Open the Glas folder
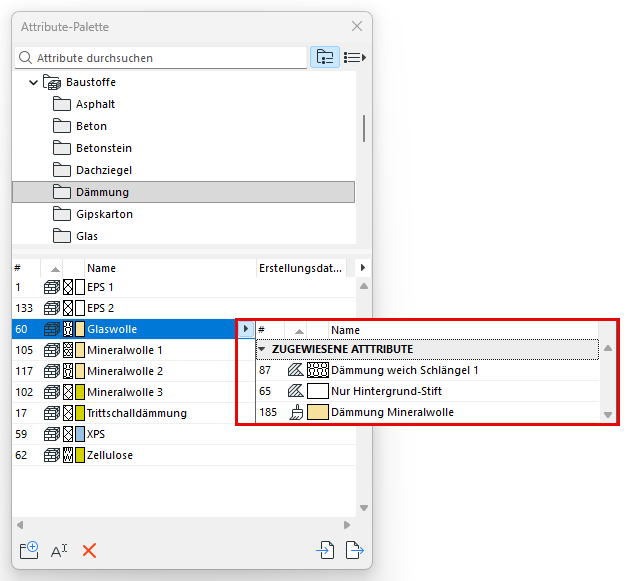Screen dimensions: 628x581 87,236
